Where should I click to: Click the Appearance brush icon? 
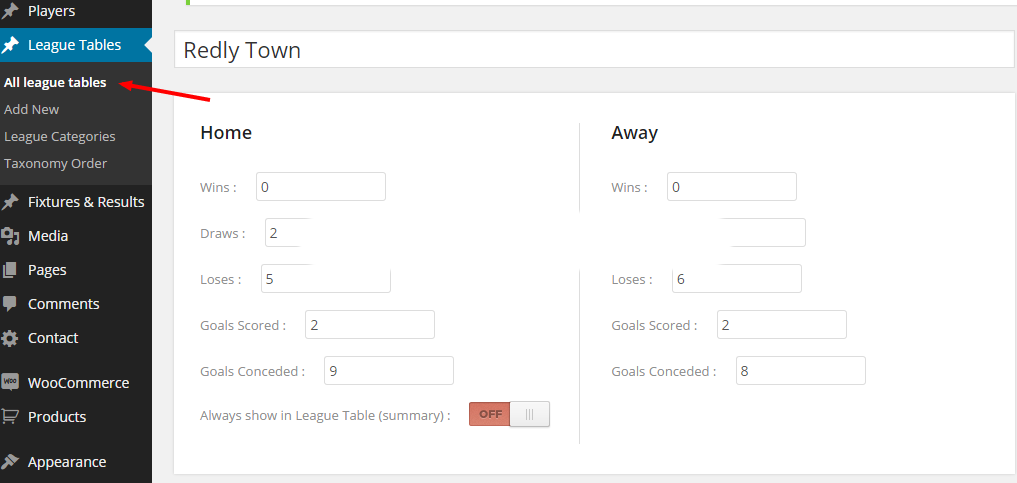[11, 462]
